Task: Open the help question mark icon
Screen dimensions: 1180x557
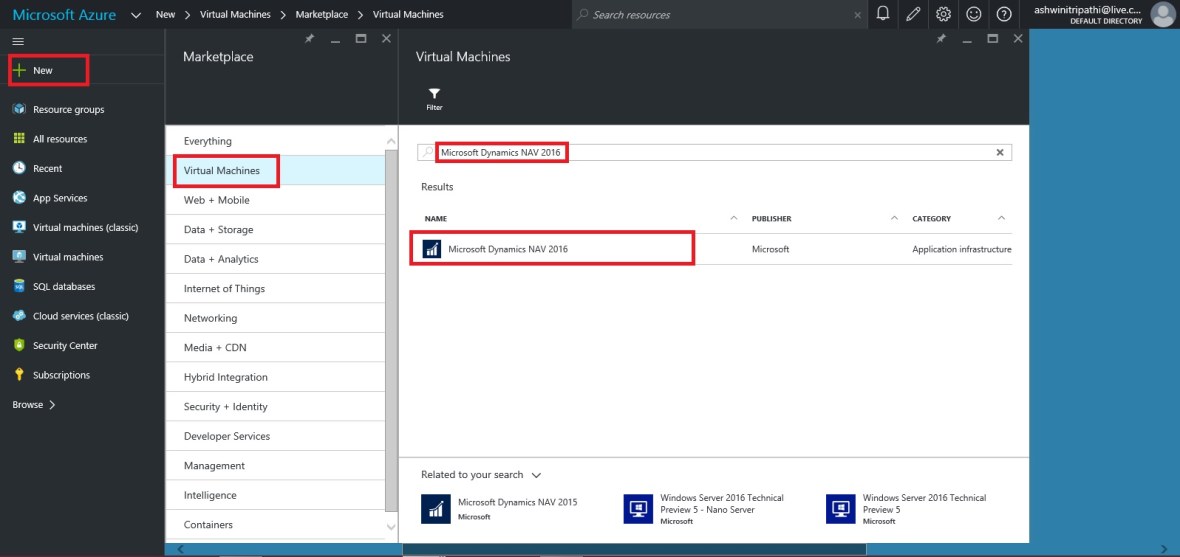Action: [1004, 14]
